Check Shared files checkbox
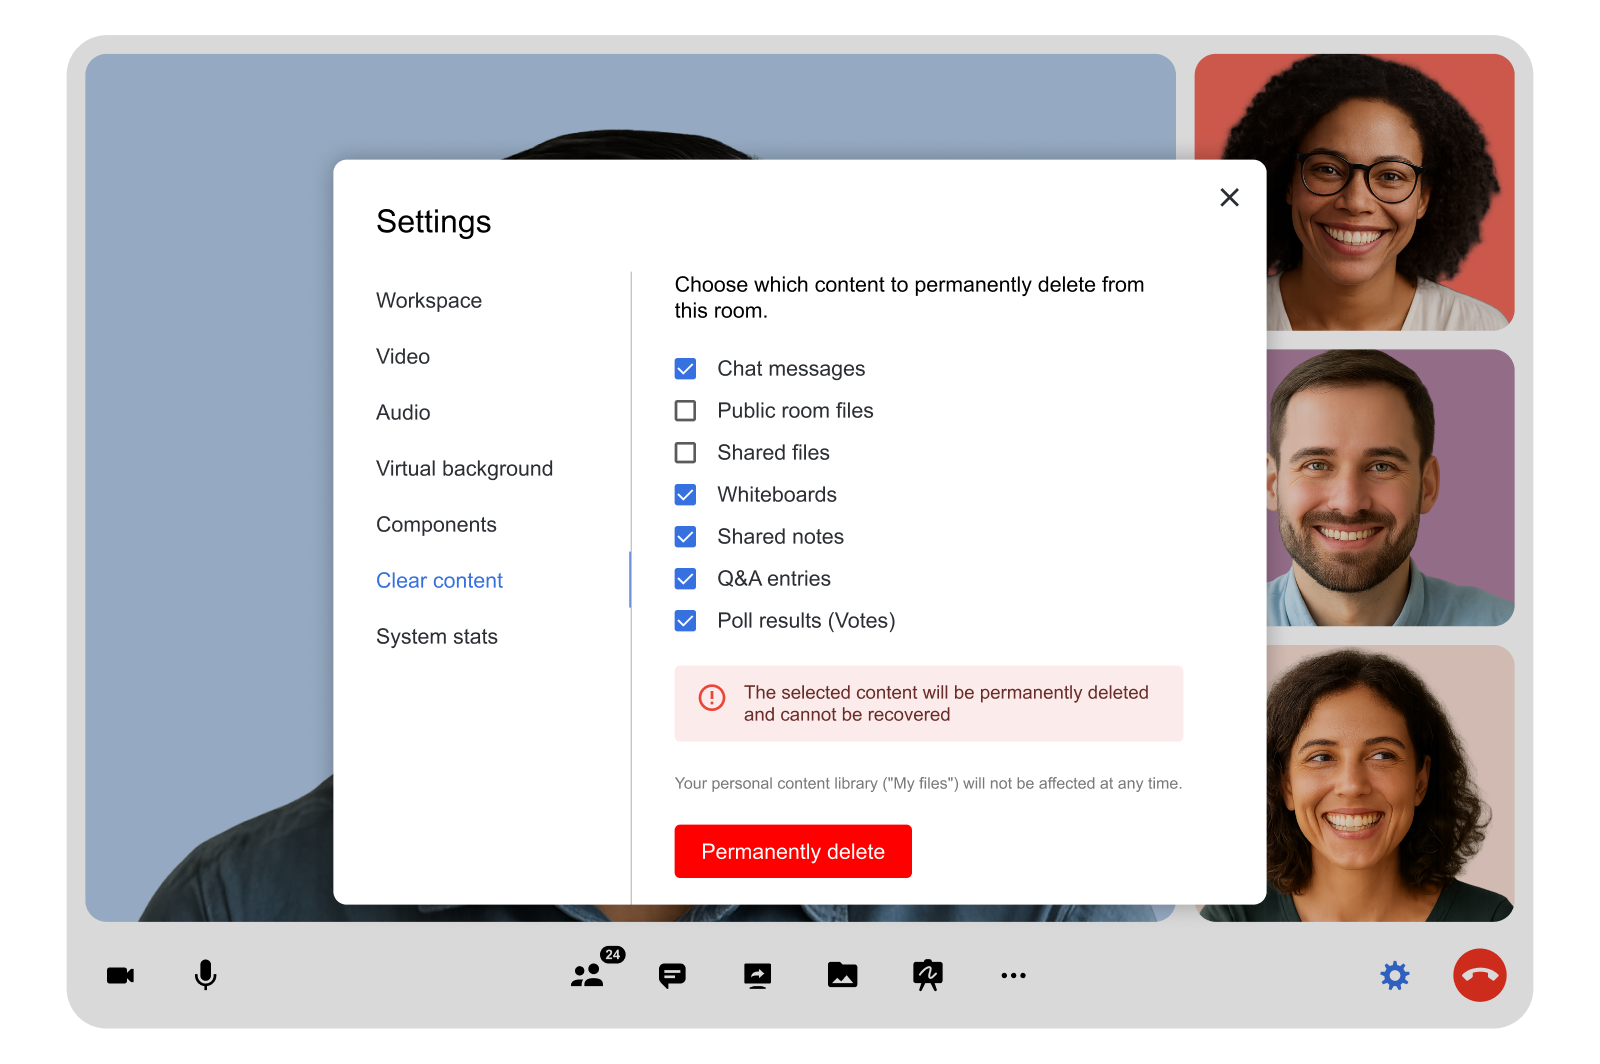 coord(685,453)
